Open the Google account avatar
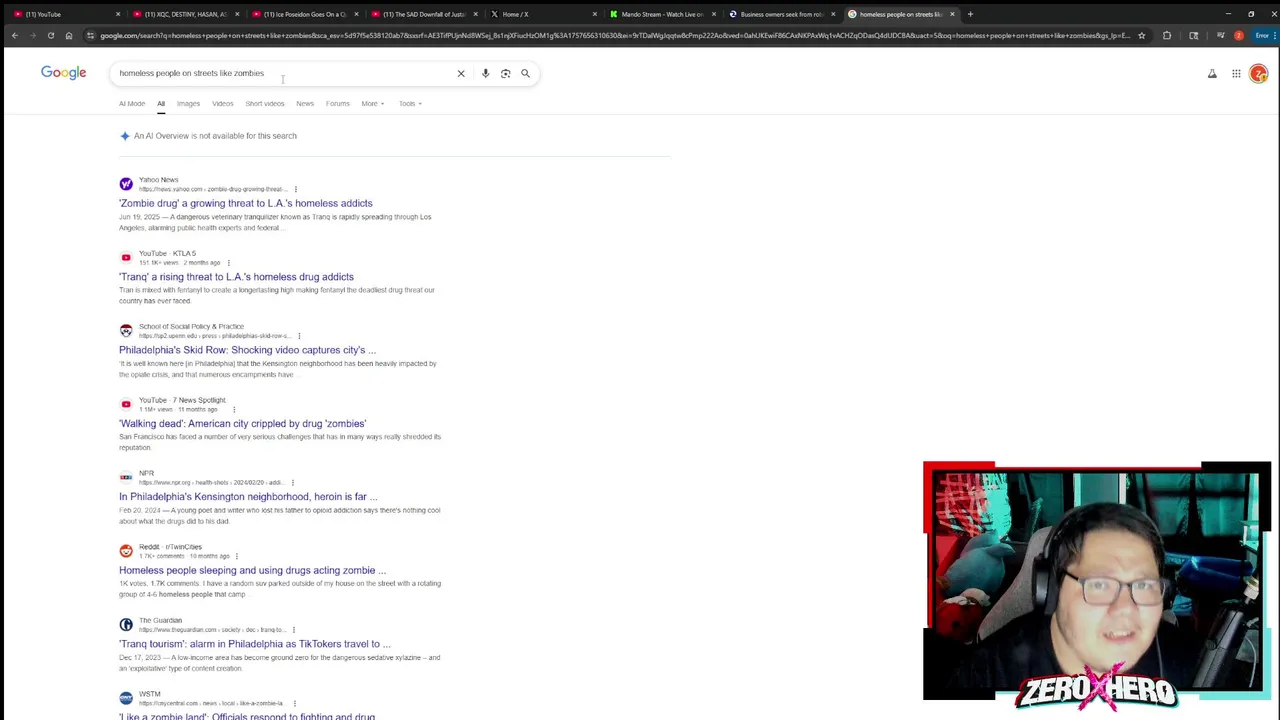Screen dimensions: 1280x720 (1259, 73)
